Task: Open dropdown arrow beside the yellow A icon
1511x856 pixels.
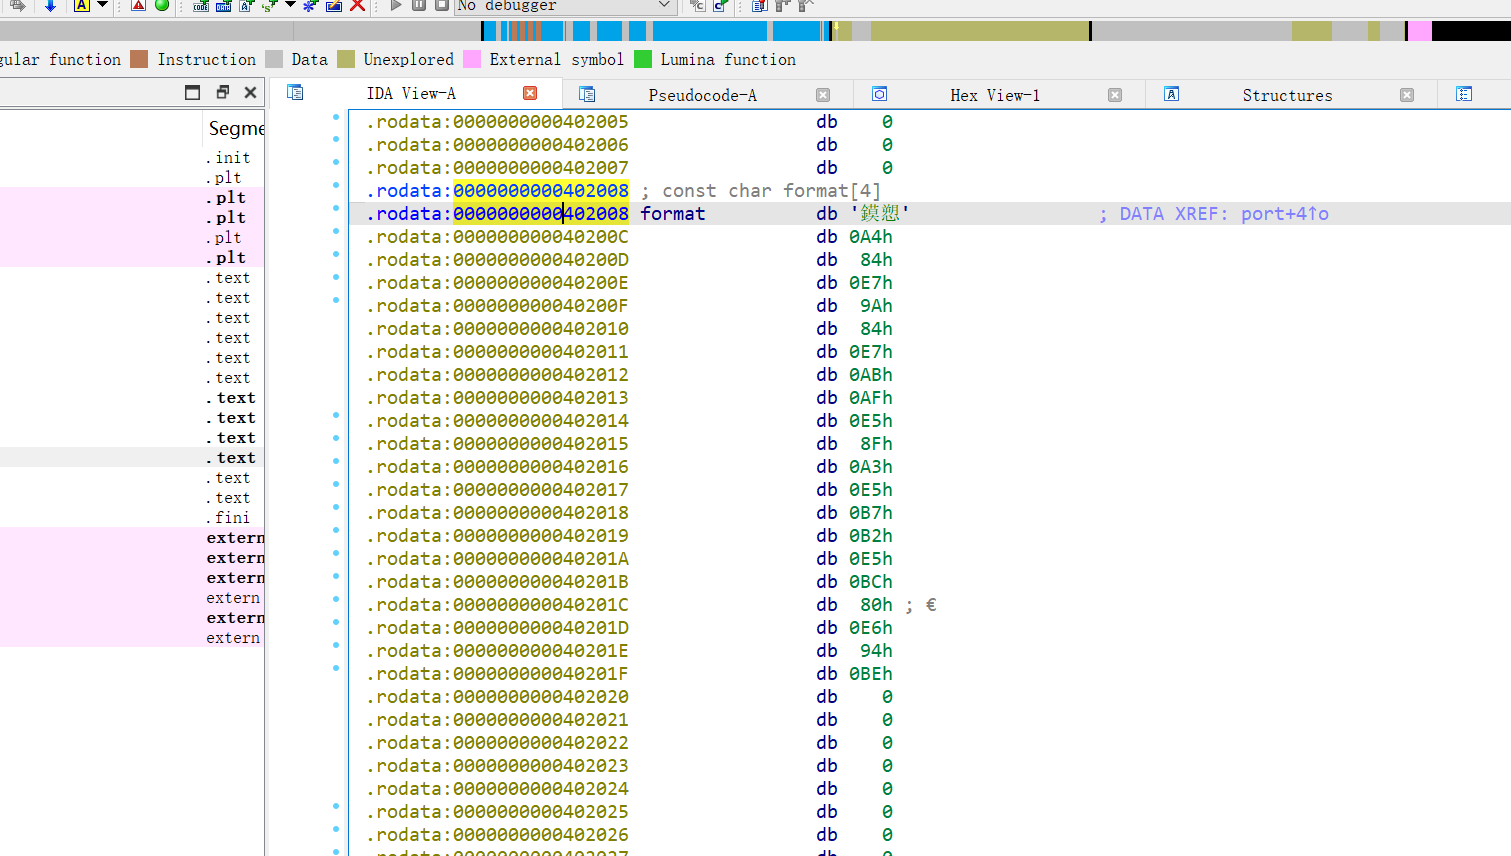Action: click(x=102, y=5)
